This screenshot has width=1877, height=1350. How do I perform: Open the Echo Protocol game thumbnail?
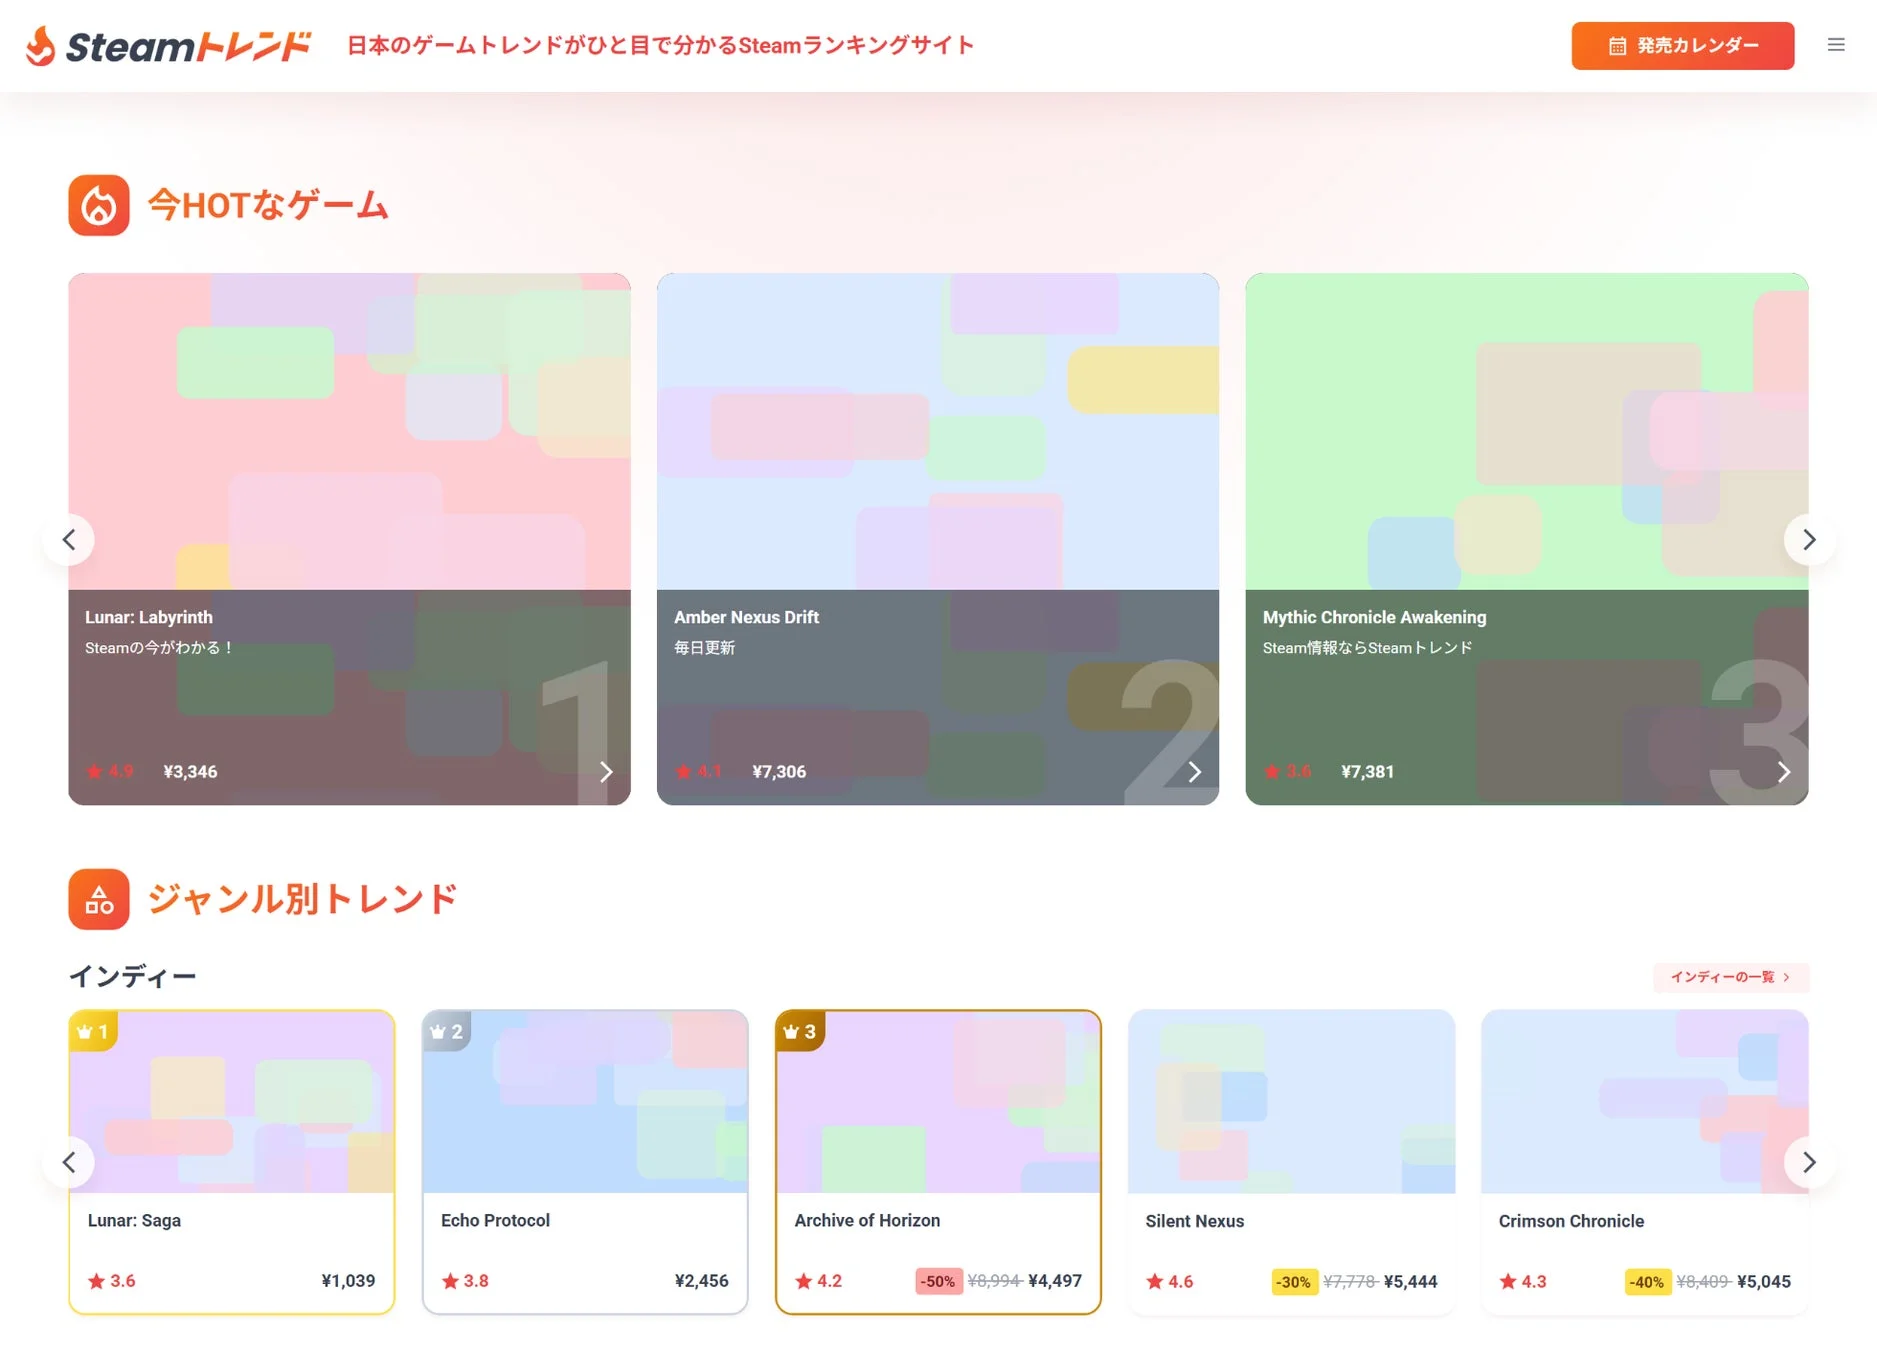(x=584, y=1100)
